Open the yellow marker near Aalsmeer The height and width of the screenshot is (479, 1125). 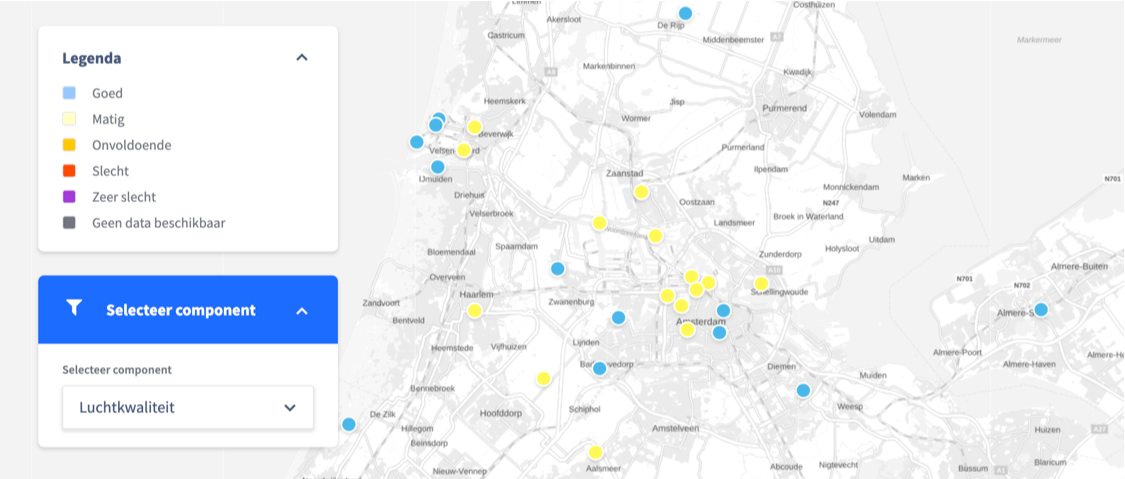point(595,452)
